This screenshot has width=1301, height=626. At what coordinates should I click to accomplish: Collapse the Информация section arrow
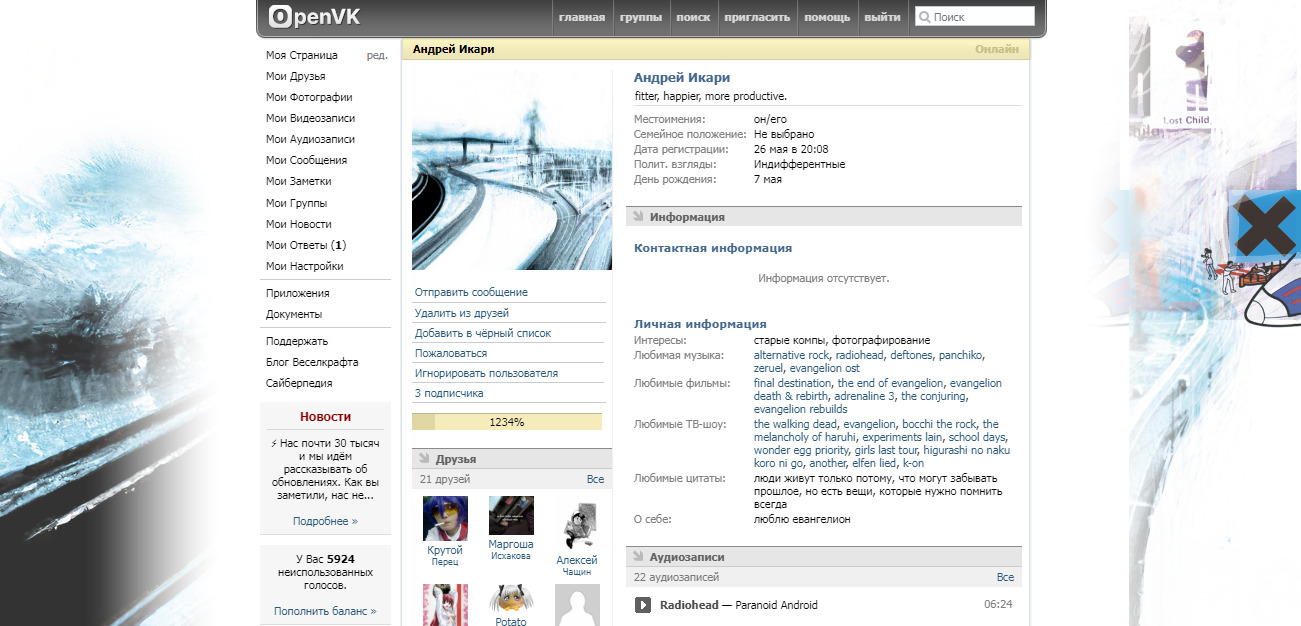click(x=636, y=217)
